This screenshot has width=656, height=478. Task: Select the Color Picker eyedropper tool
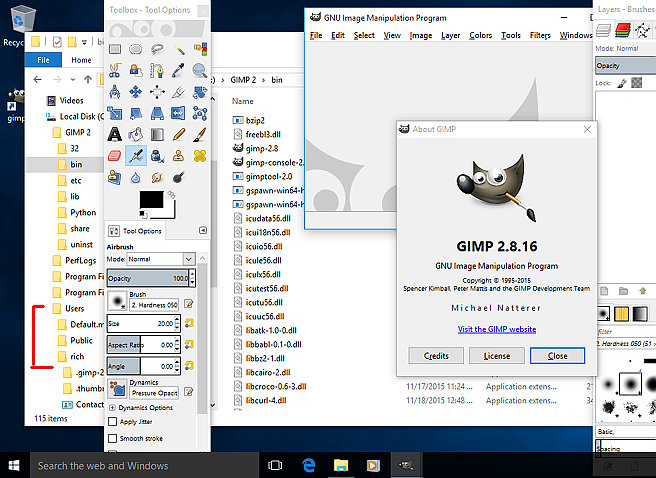pos(178,70)
